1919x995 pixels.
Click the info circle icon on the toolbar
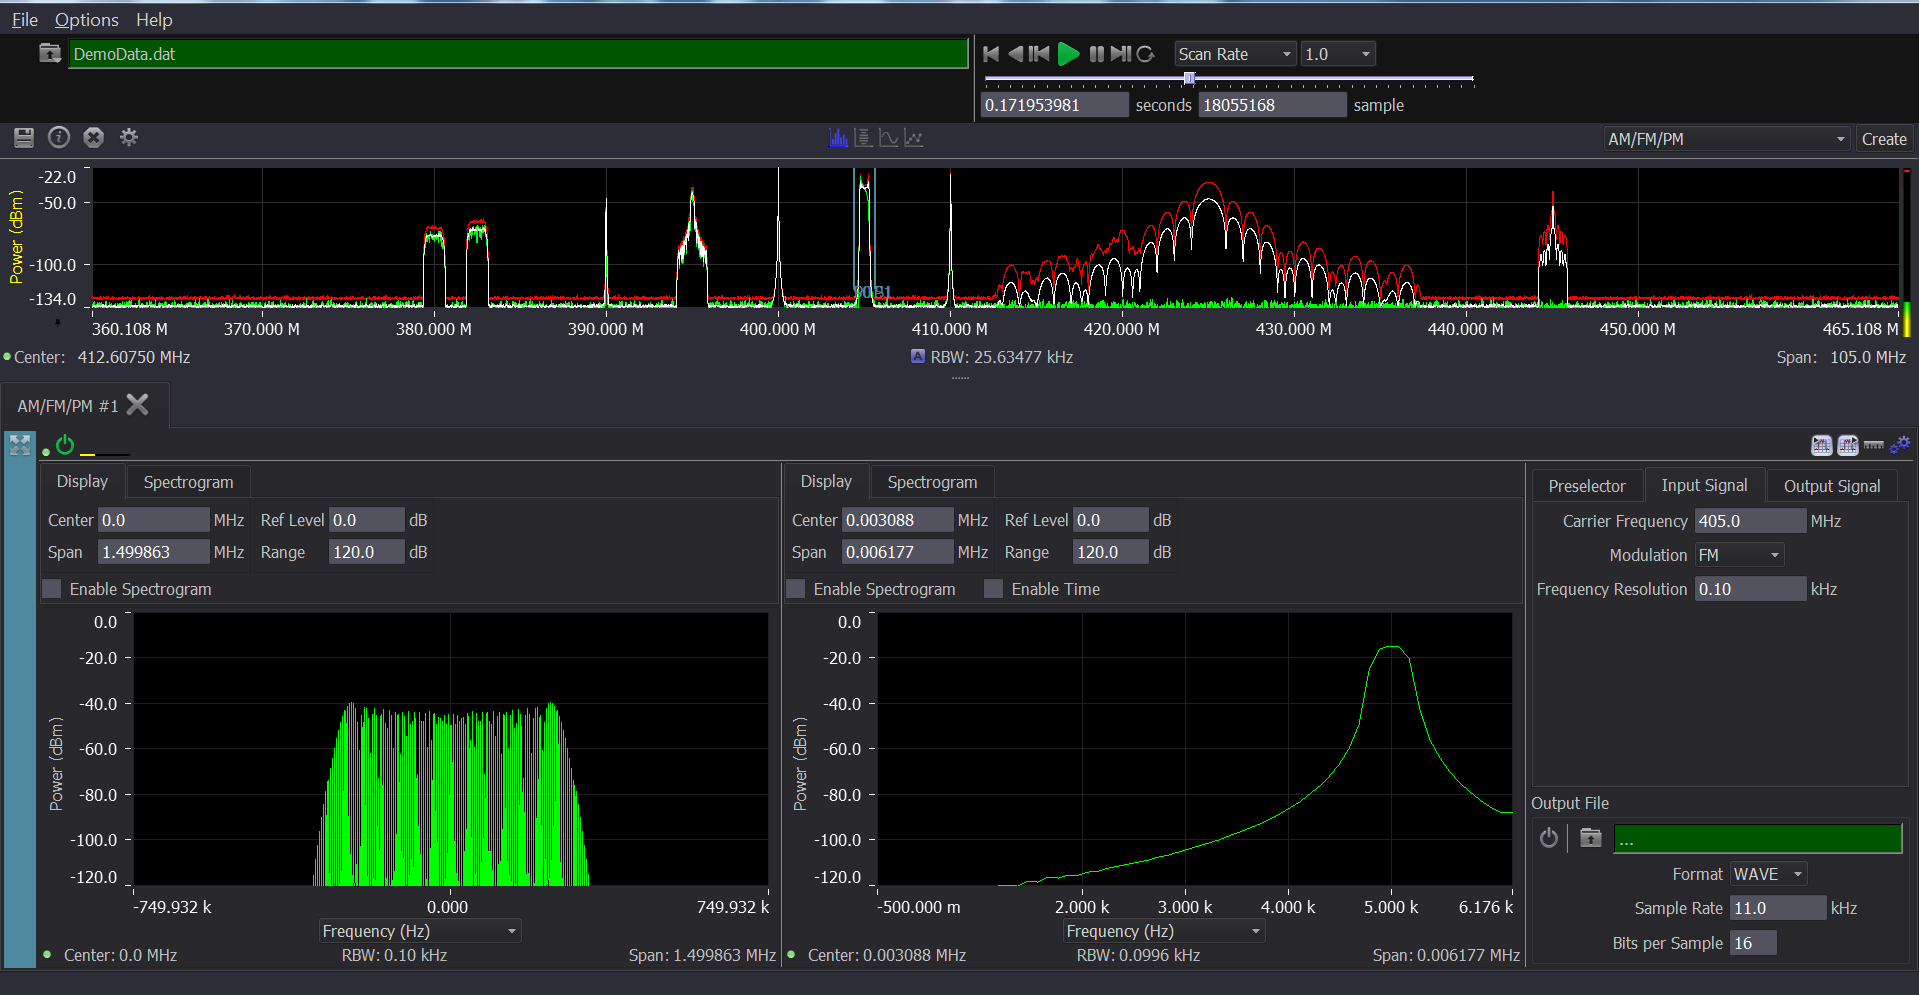(x=58, y=137)
